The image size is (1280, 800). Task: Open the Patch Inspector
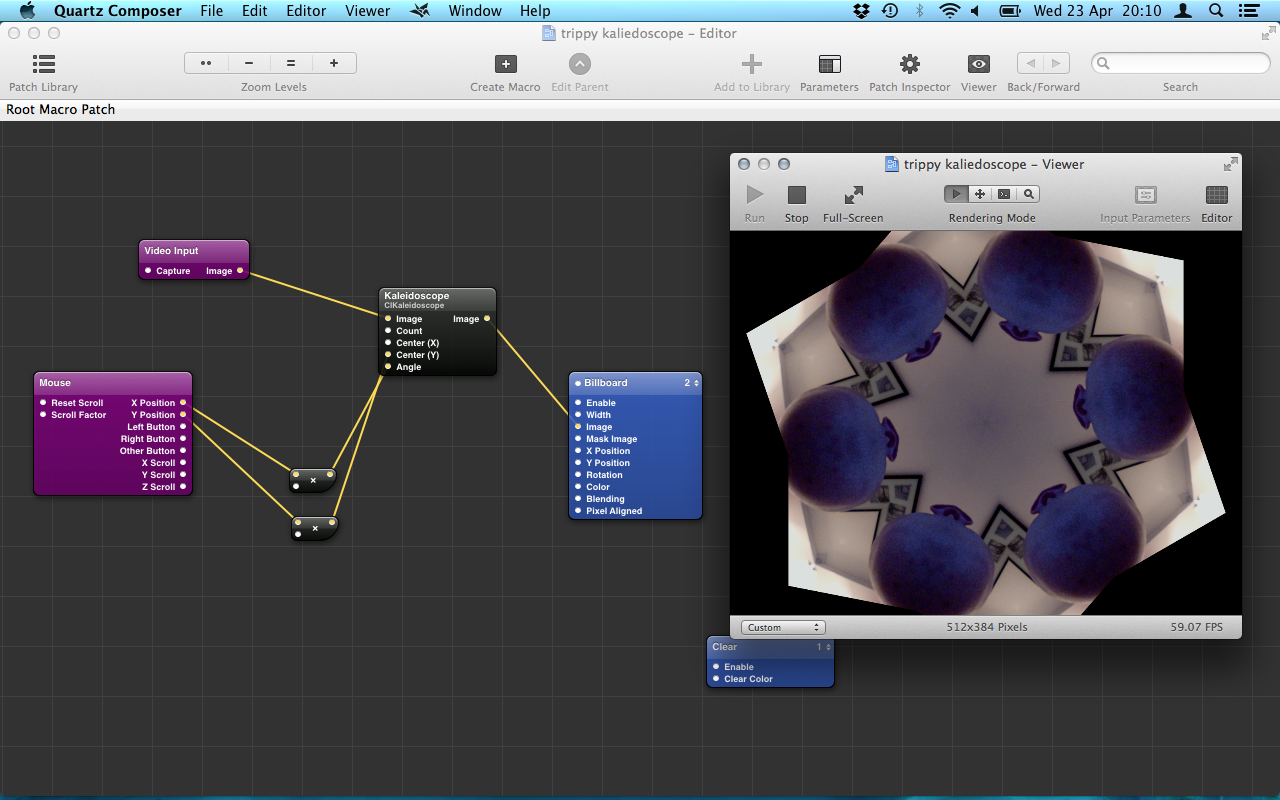(x=909, y=65)
